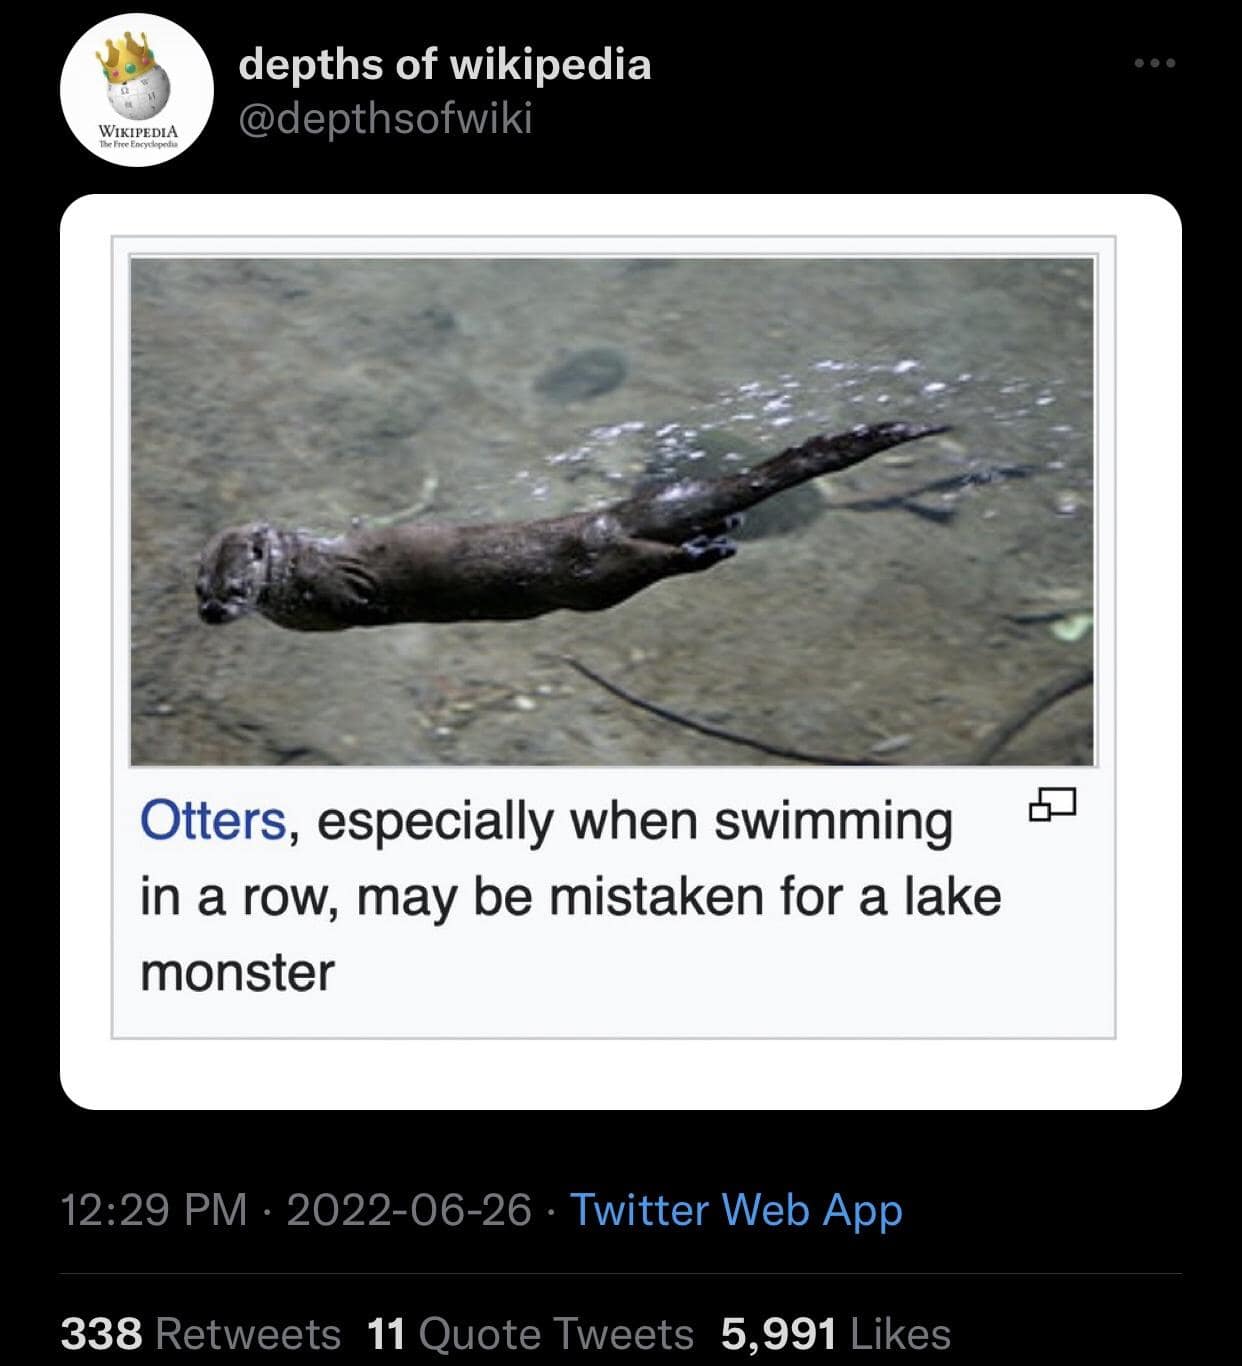Click the "Wikipedia" wordmark inside the avatar
1242x1366 pixels.
pyautogui.click(x=137, y=131)
